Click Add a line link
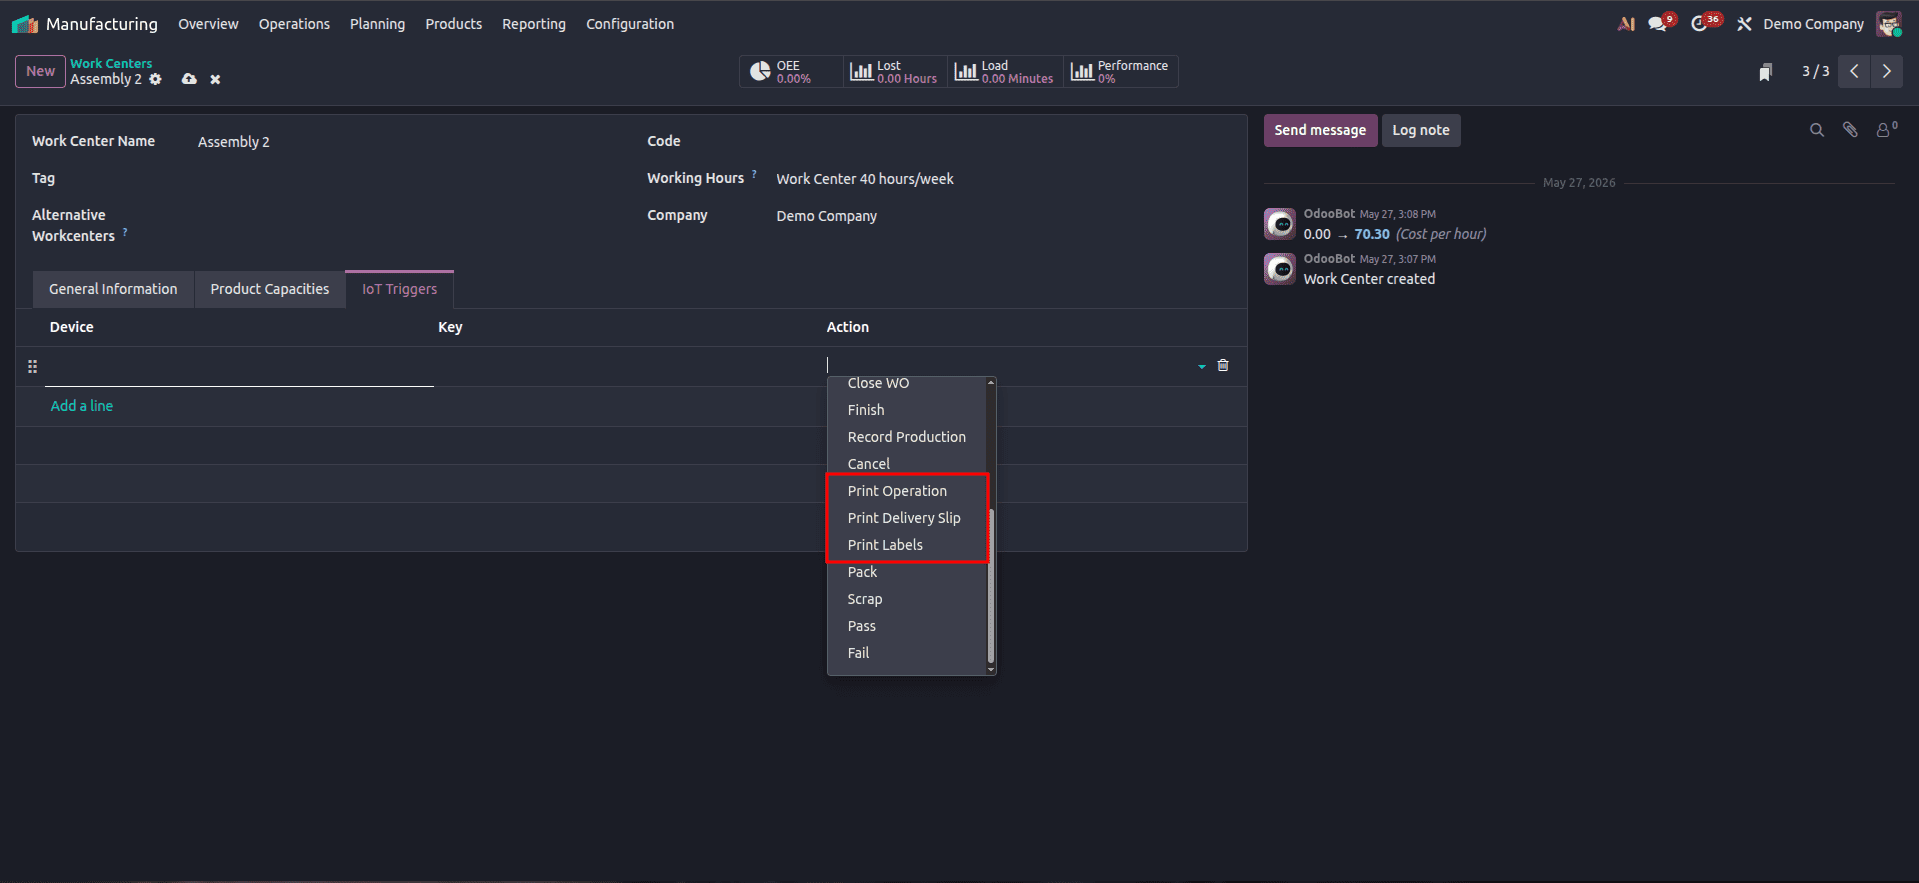This screenshot has width=1919, height=883. click(x=82, y=406)
